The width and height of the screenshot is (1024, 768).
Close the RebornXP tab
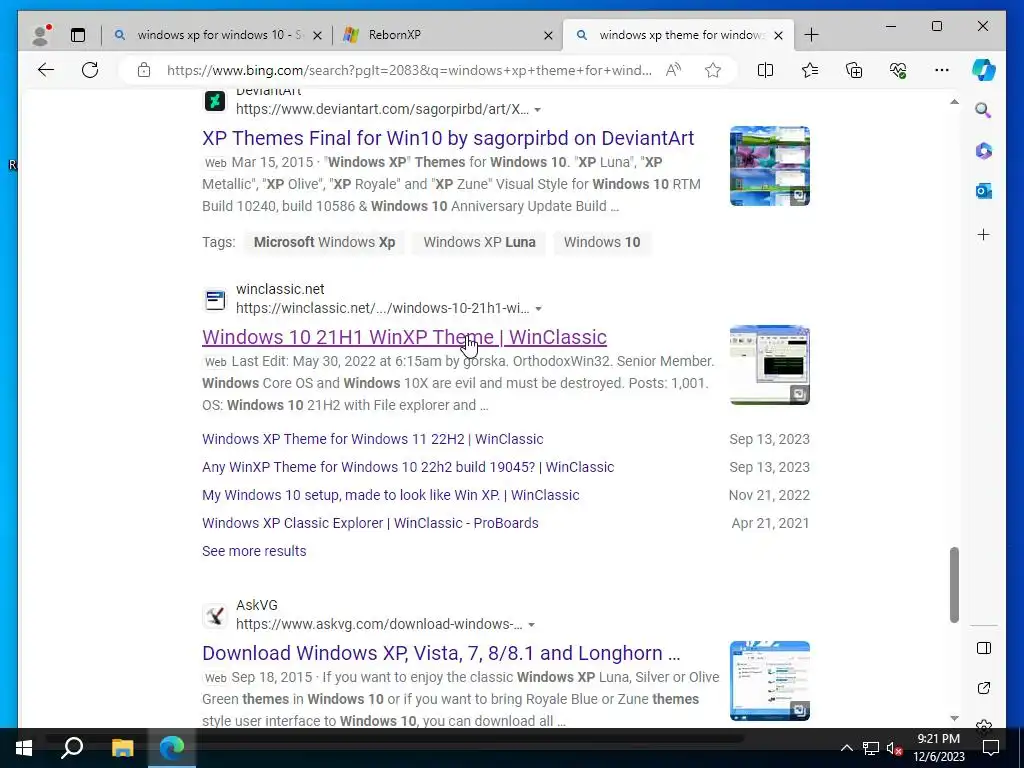(549, 35)
